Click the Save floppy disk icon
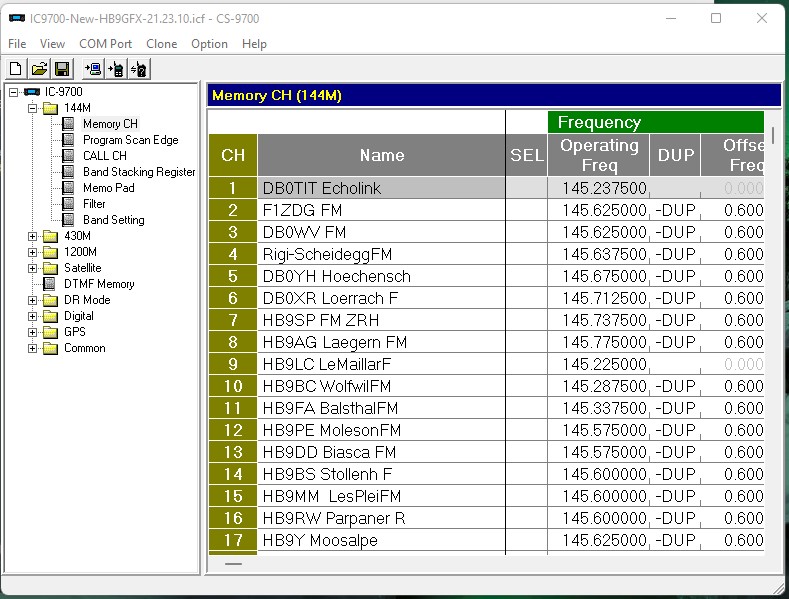This screenshot has height=599, width=789. click(x=62, y=69)
